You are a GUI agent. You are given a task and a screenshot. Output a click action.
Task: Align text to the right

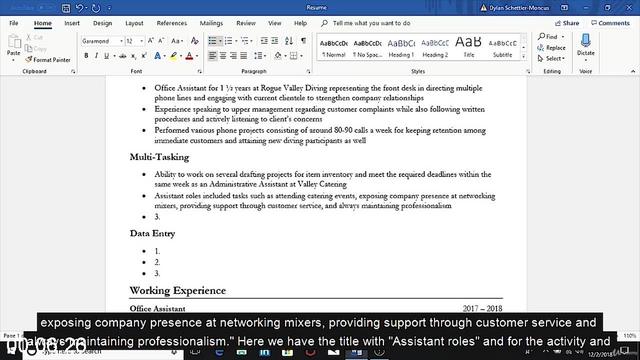tap(233, 56)
